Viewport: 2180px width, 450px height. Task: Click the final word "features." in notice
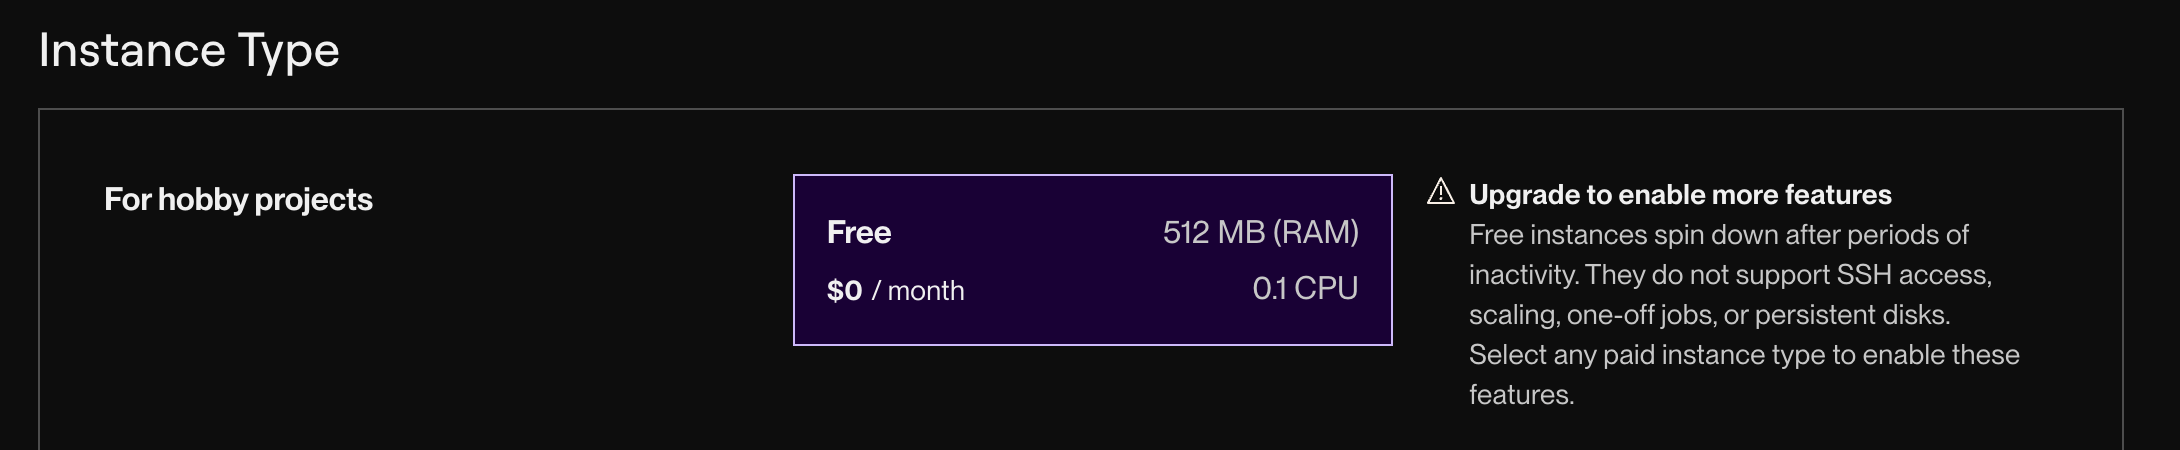click(1521, 394)
